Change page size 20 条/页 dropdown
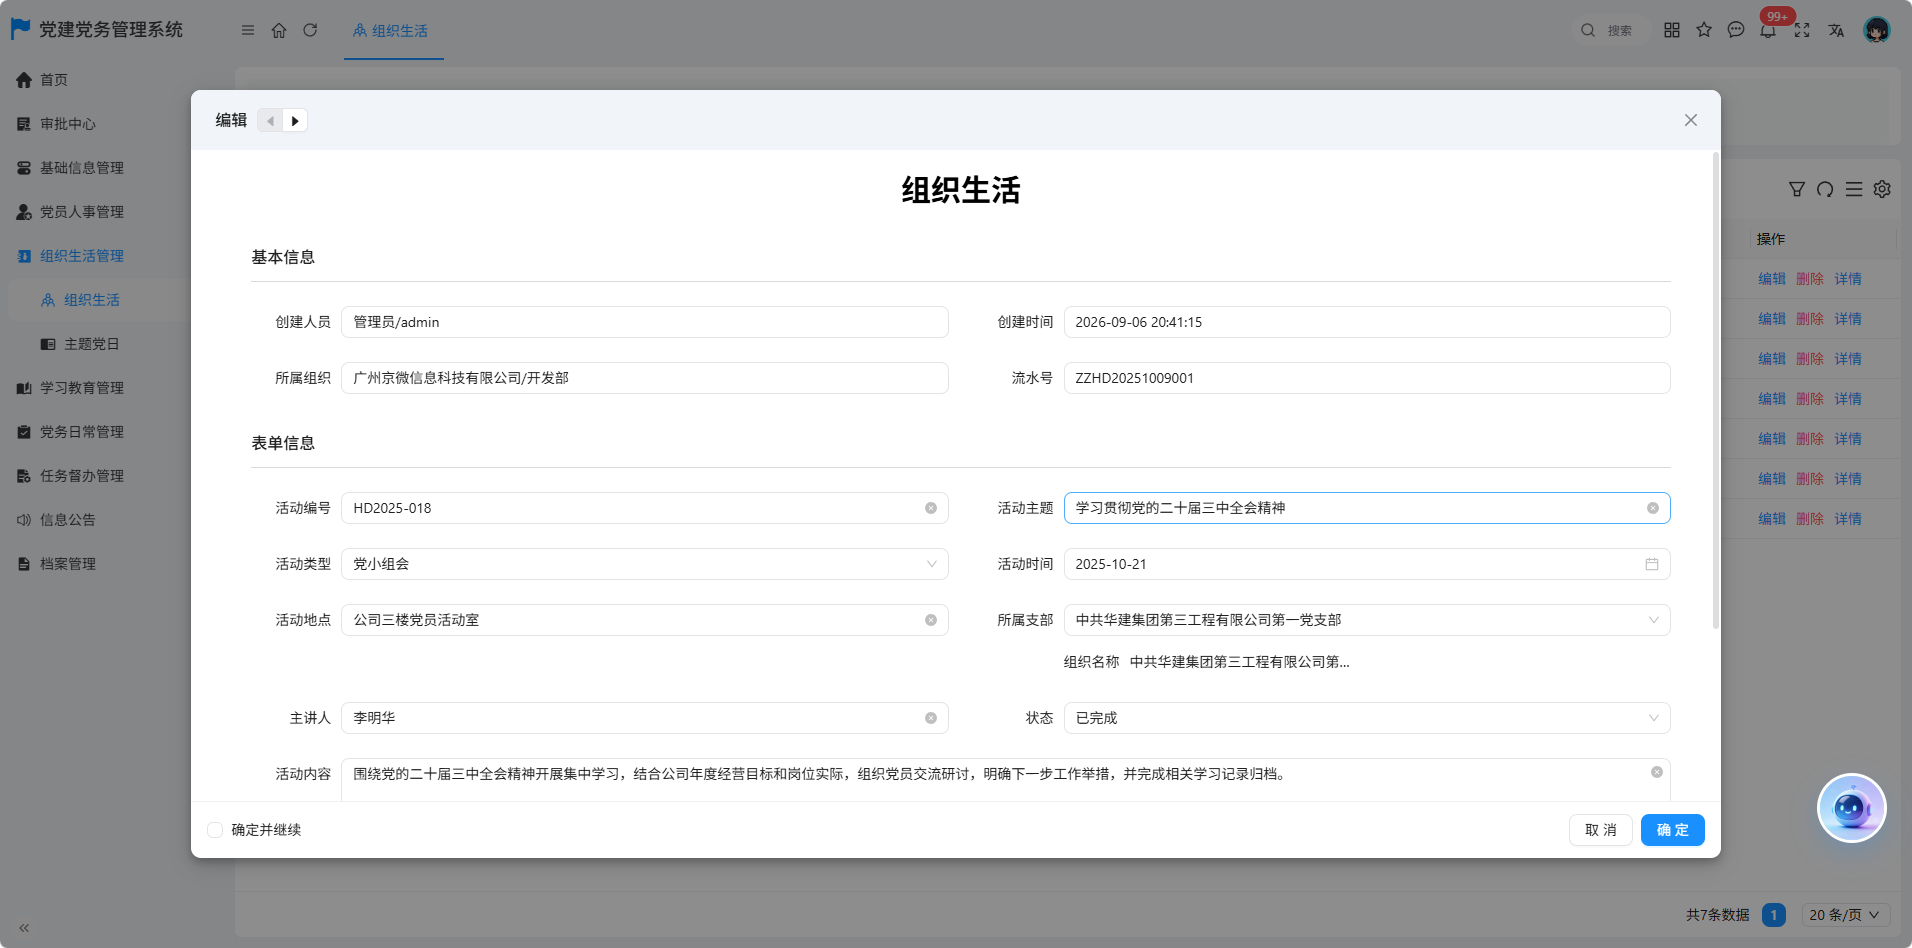1912x948 pixels. click(x=1845, y=915)
